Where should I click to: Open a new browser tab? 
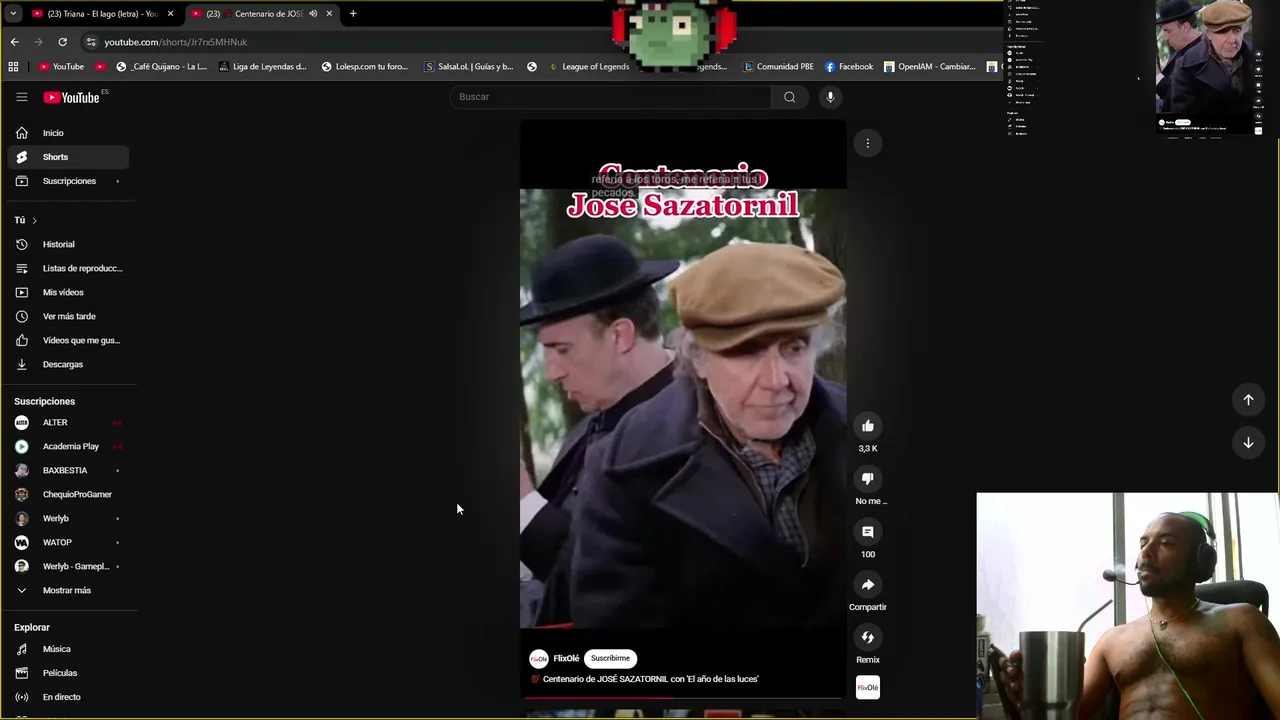[353, 14]
